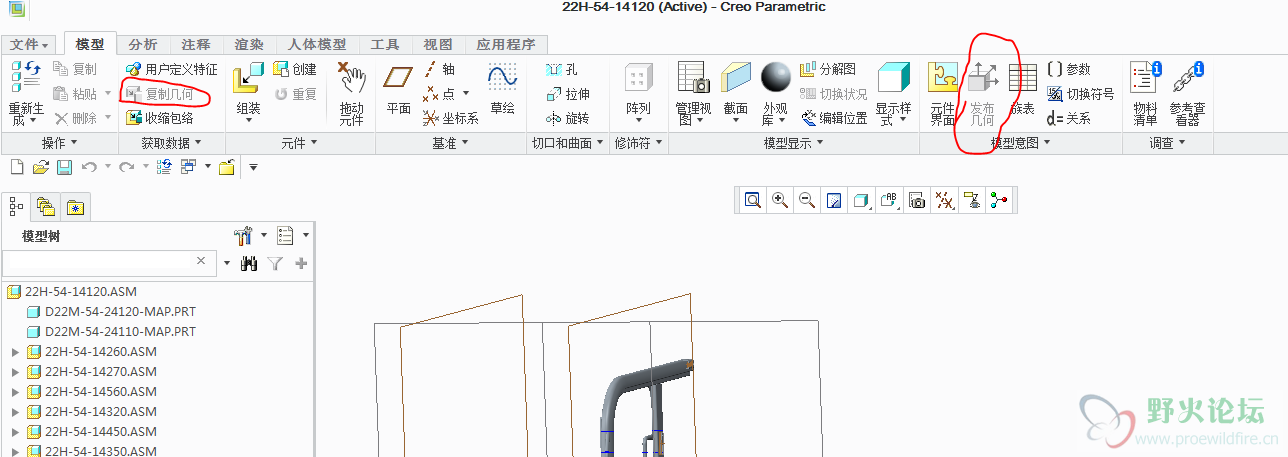Click the 组装 (Assemble) icon
Screen dimensions: 1288x457
pyautogui.click(x=248, y=77)
